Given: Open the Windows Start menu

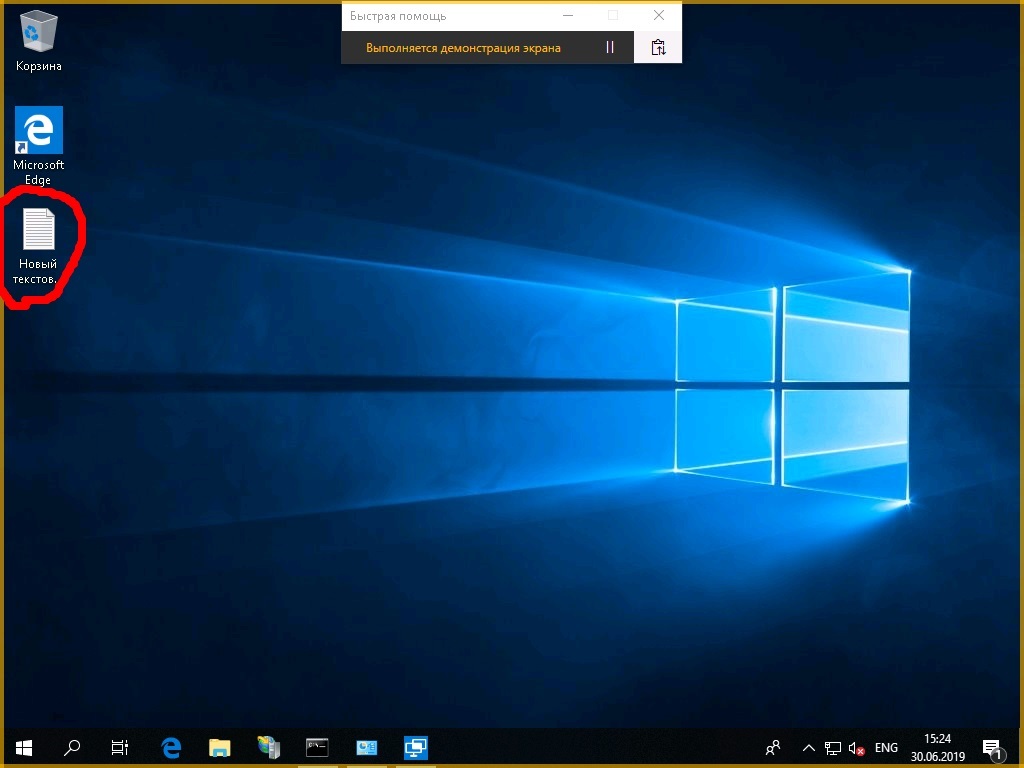Looking at the screenshot, I should pos(24,747).
